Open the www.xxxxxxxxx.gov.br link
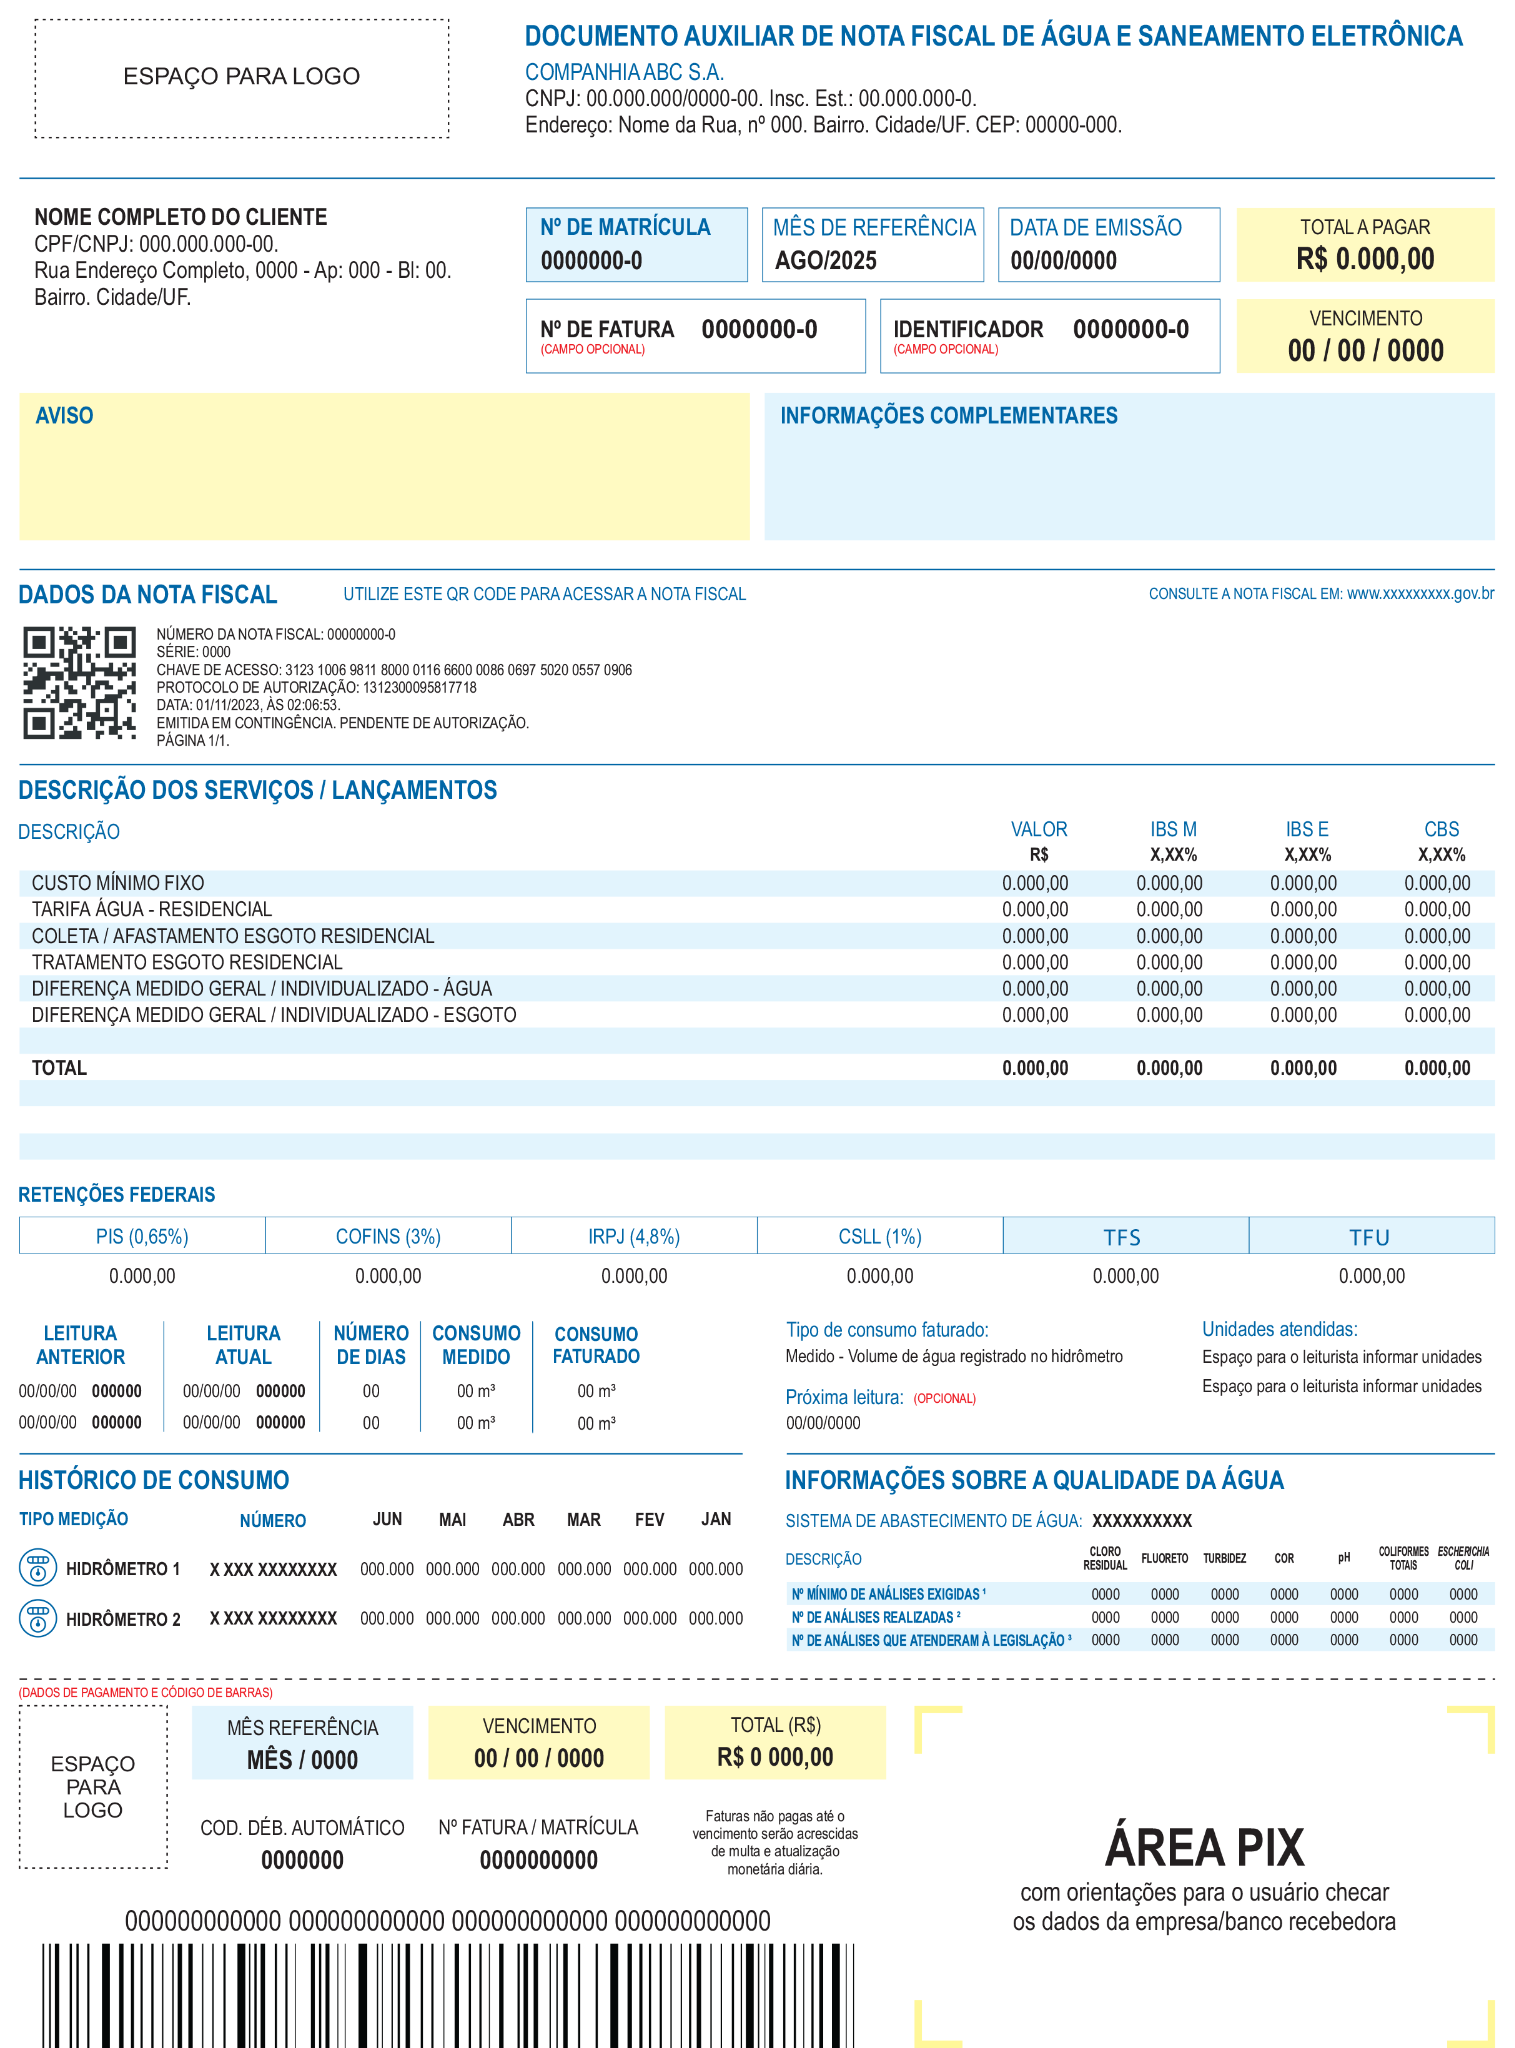Screen dimensions: 1515x2048 click(x=1420, y=594)
